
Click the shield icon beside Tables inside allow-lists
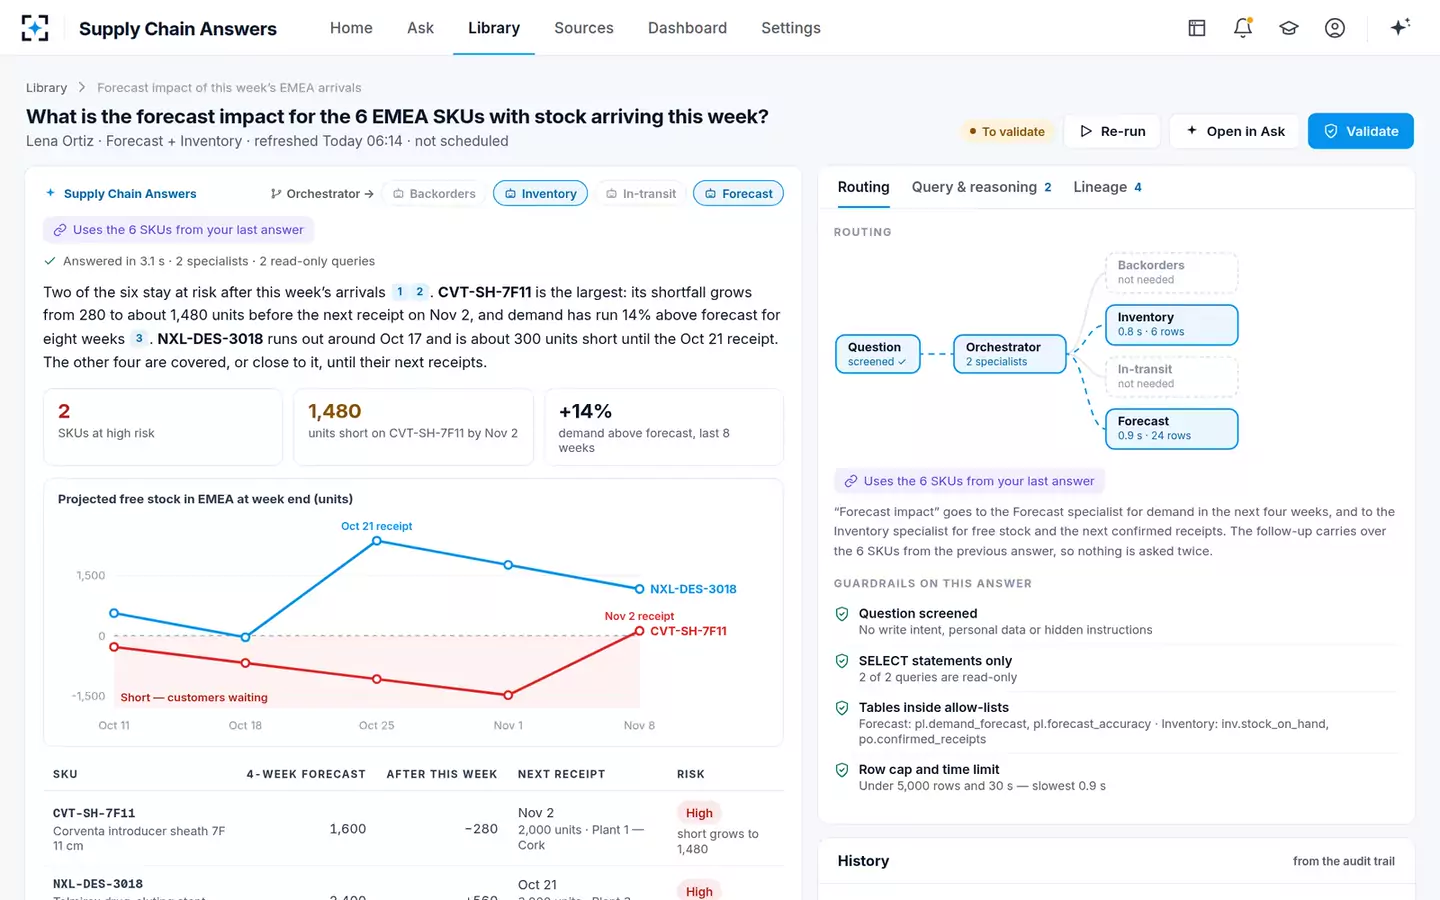[842, 708]
